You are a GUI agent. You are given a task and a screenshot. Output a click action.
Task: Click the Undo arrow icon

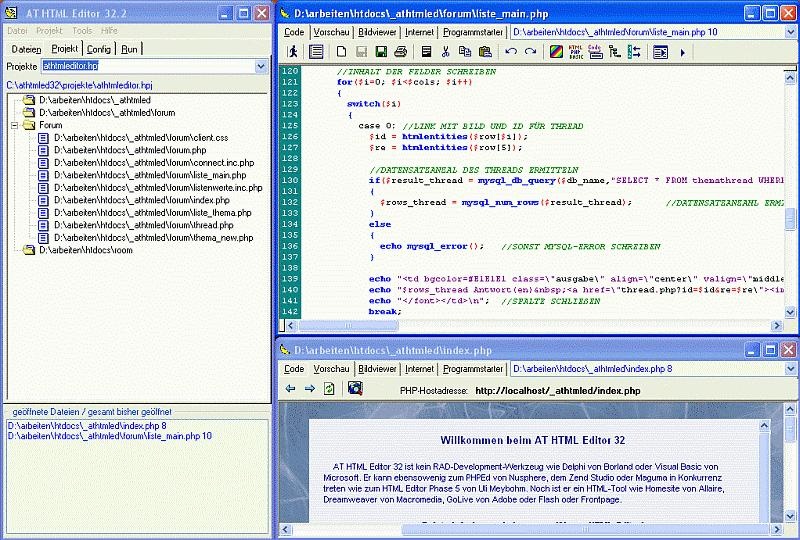(510, 52)
